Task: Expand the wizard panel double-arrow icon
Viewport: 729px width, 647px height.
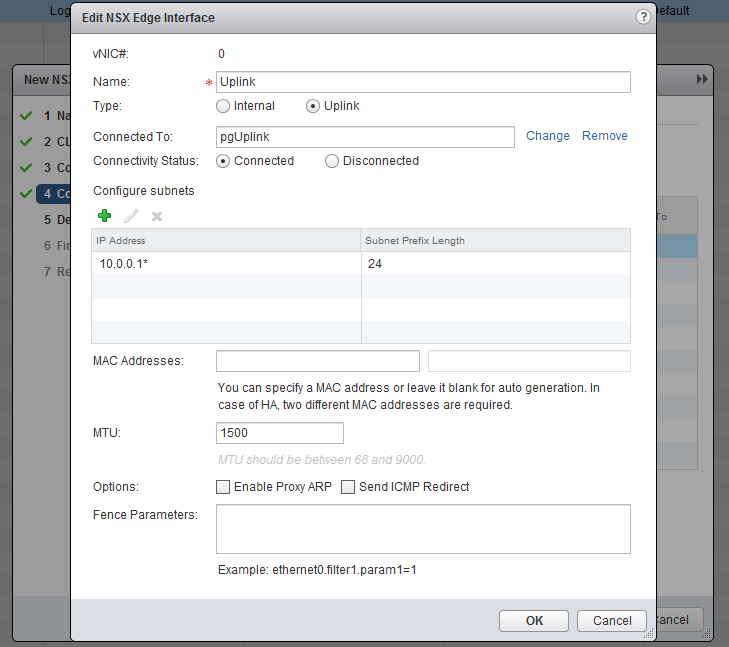Action: [x=702, y=79]
